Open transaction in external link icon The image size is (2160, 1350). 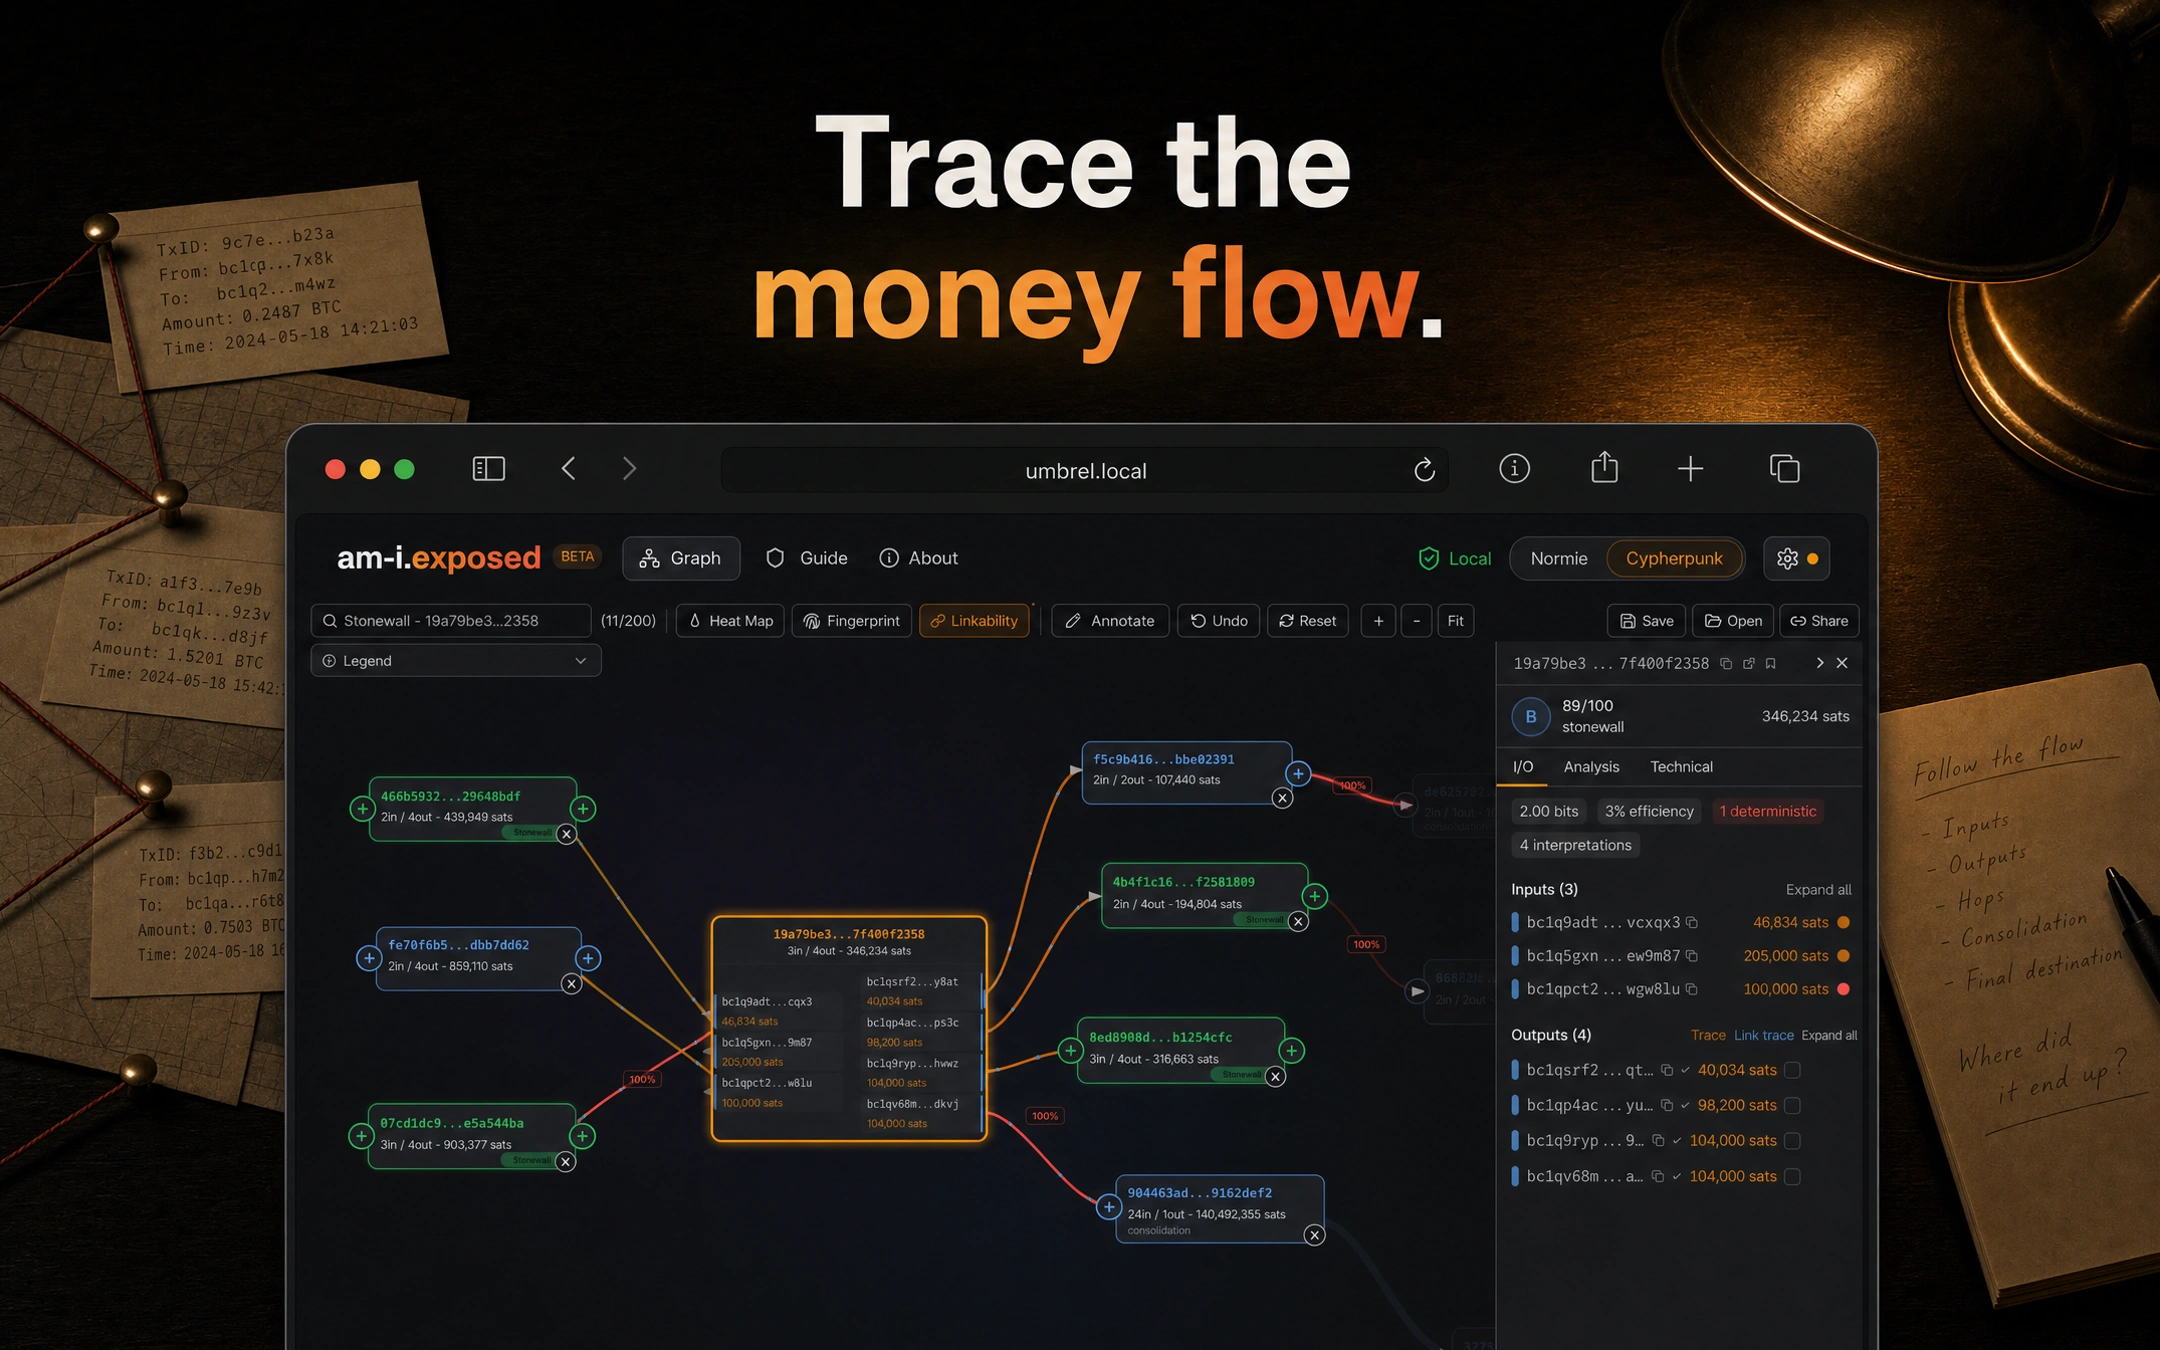(1748, 663)
